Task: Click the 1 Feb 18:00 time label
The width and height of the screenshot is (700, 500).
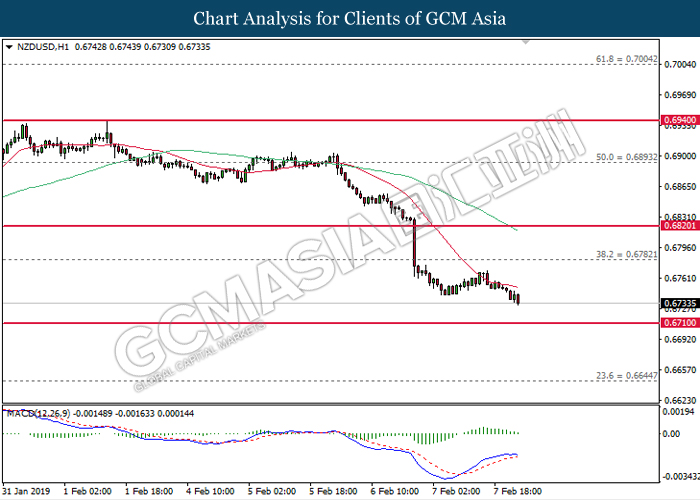Action: [x=149, y=491]
